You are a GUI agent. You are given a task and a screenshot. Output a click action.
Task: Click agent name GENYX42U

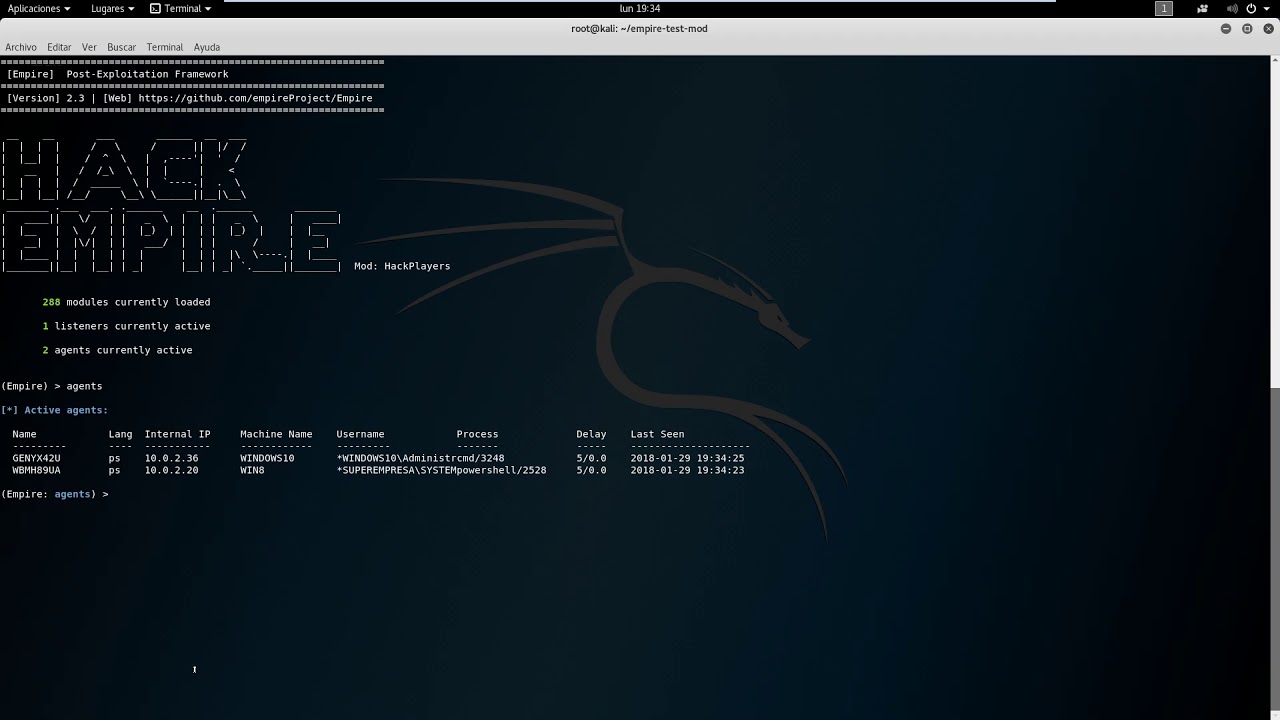click(x=36, y=458)
